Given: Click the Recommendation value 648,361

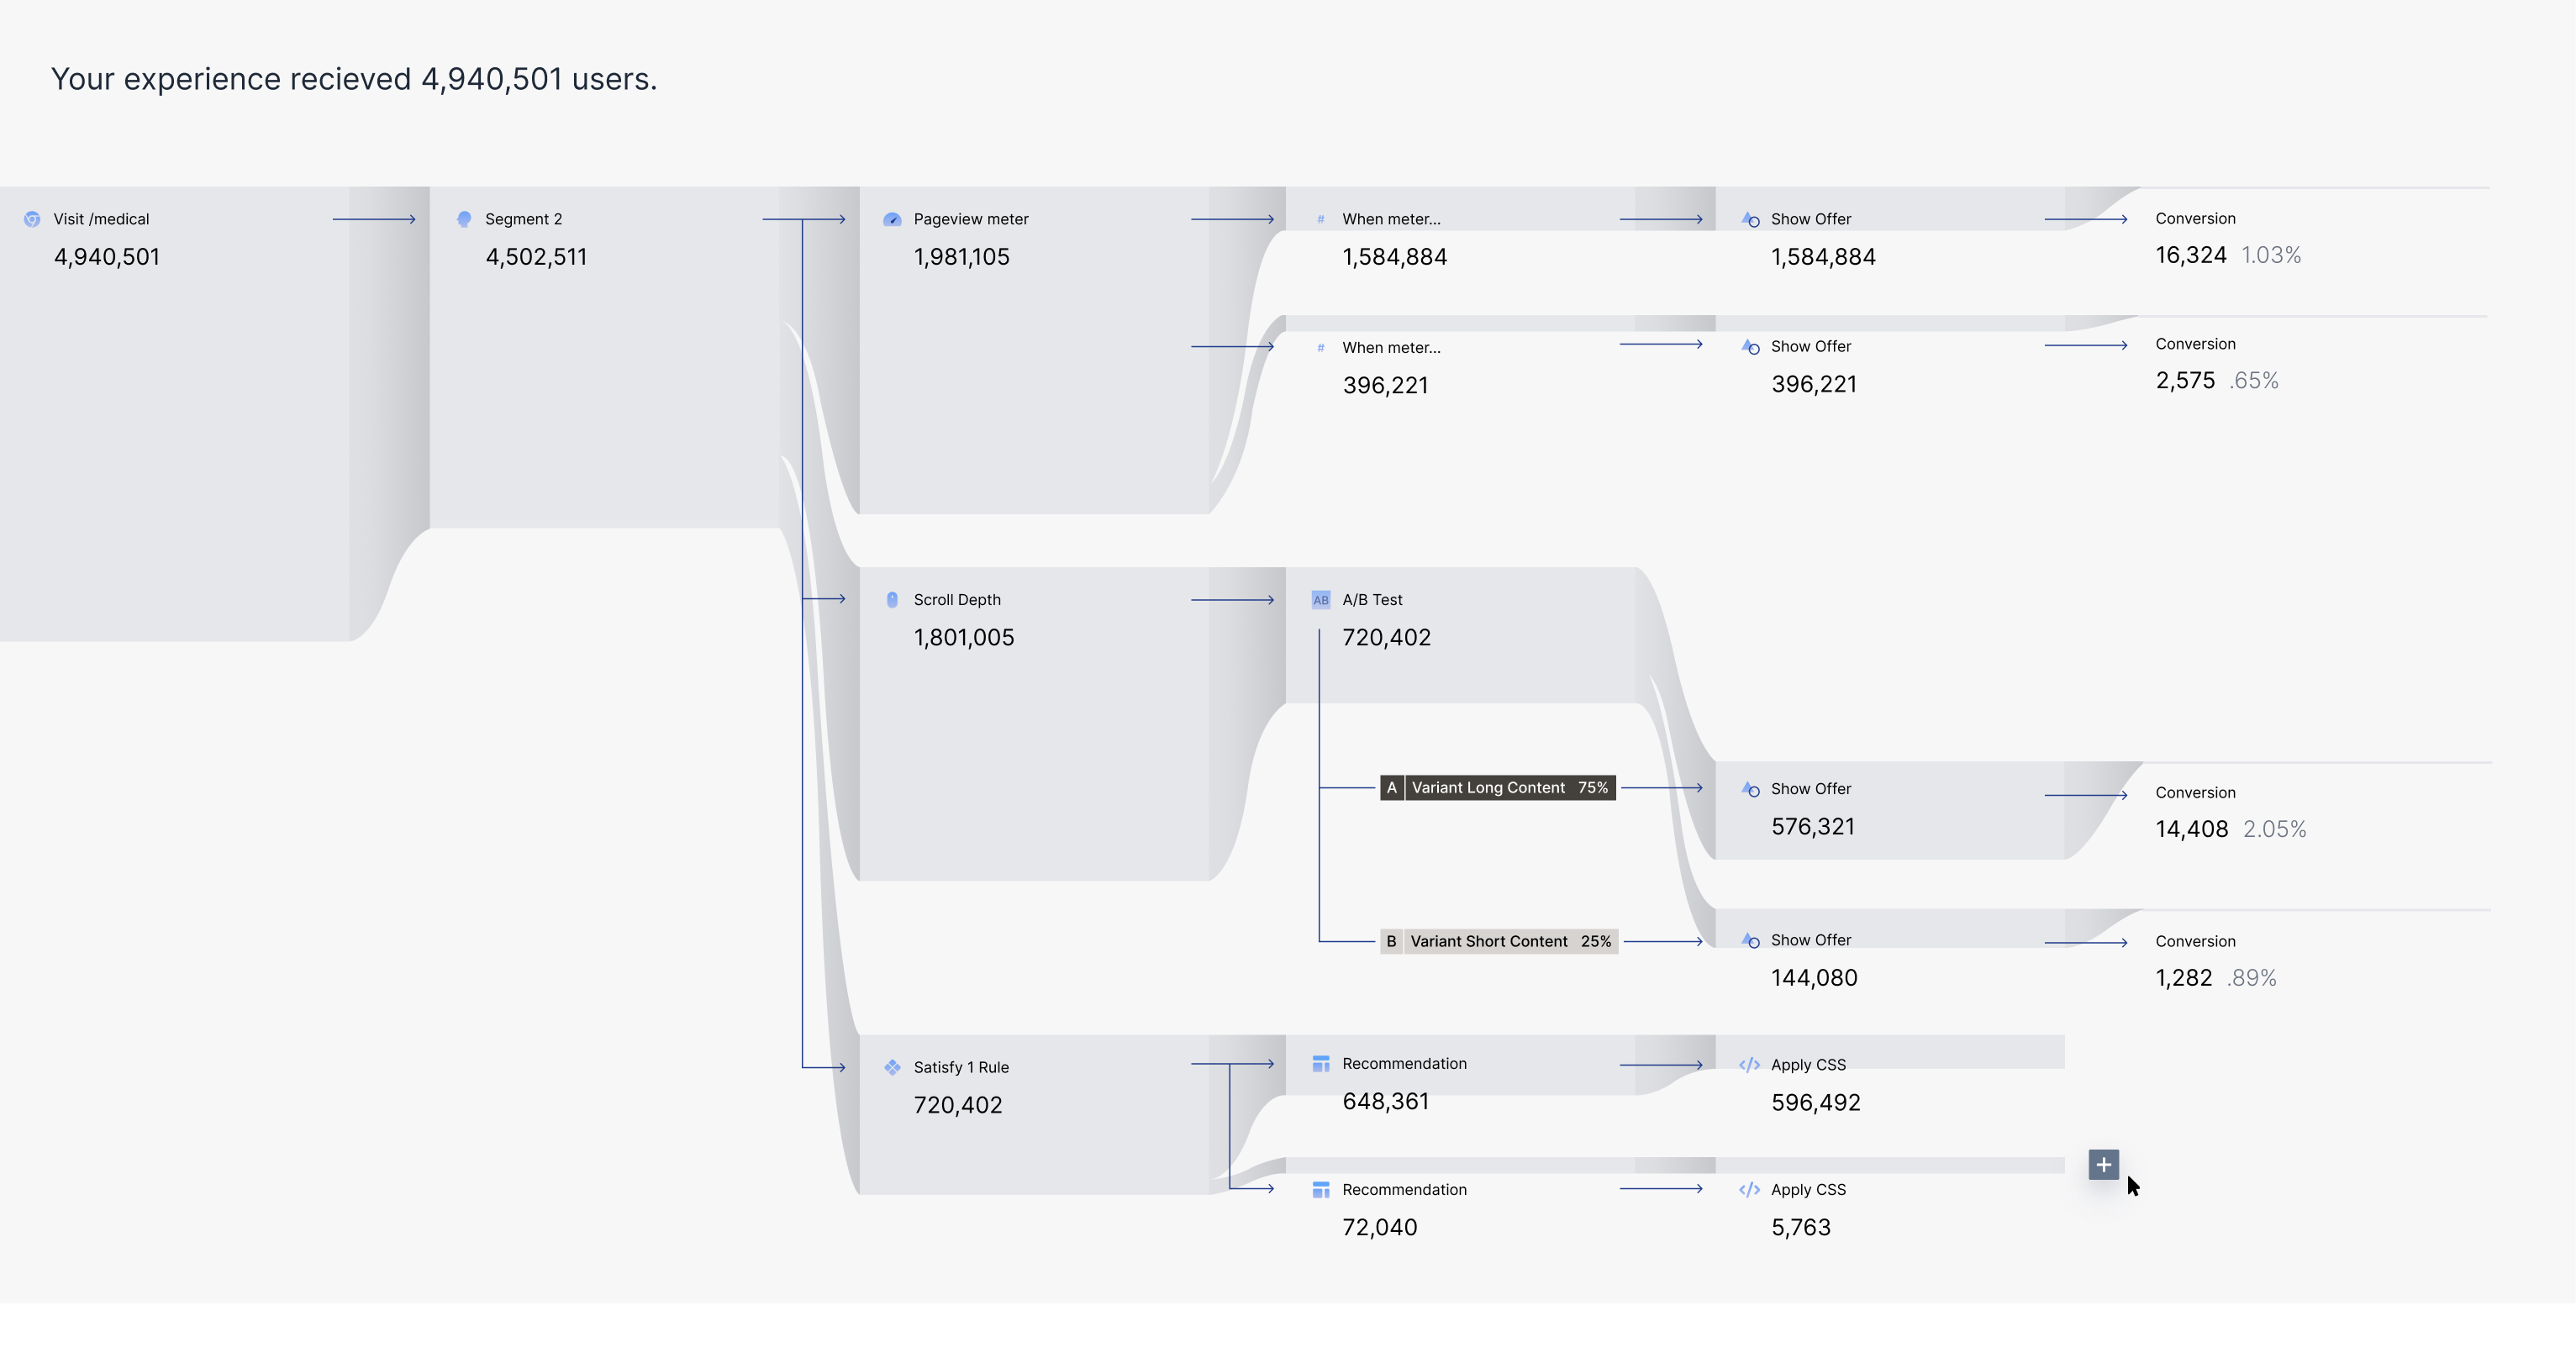Looking at the screenshot, I should 1385,1101.
